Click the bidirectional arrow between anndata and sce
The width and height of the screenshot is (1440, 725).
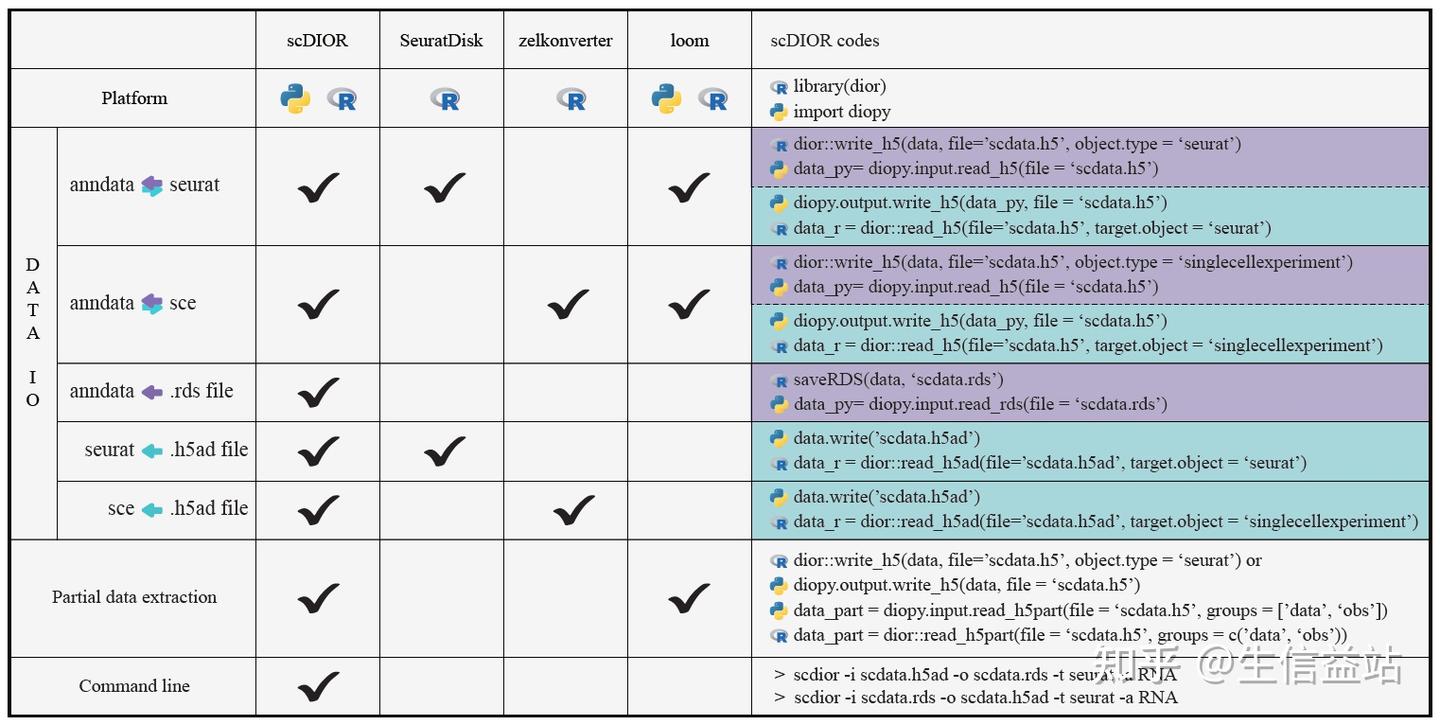click(151, 303)
